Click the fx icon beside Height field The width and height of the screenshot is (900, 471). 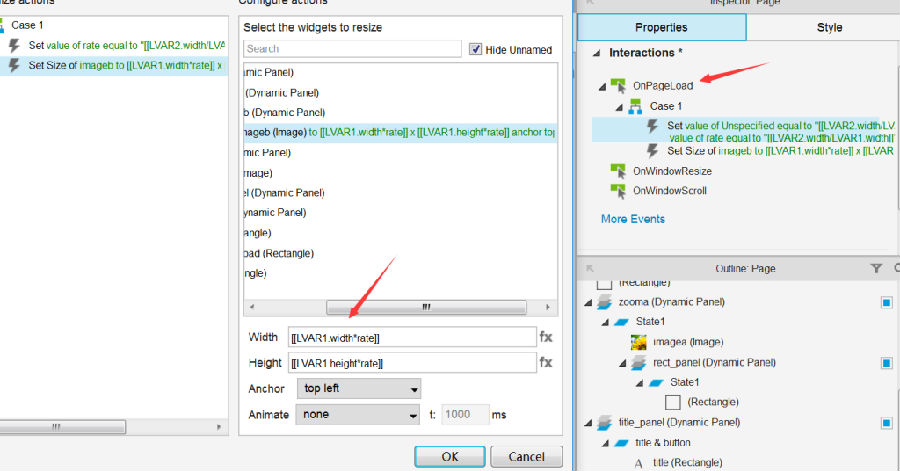pos(546,363)
